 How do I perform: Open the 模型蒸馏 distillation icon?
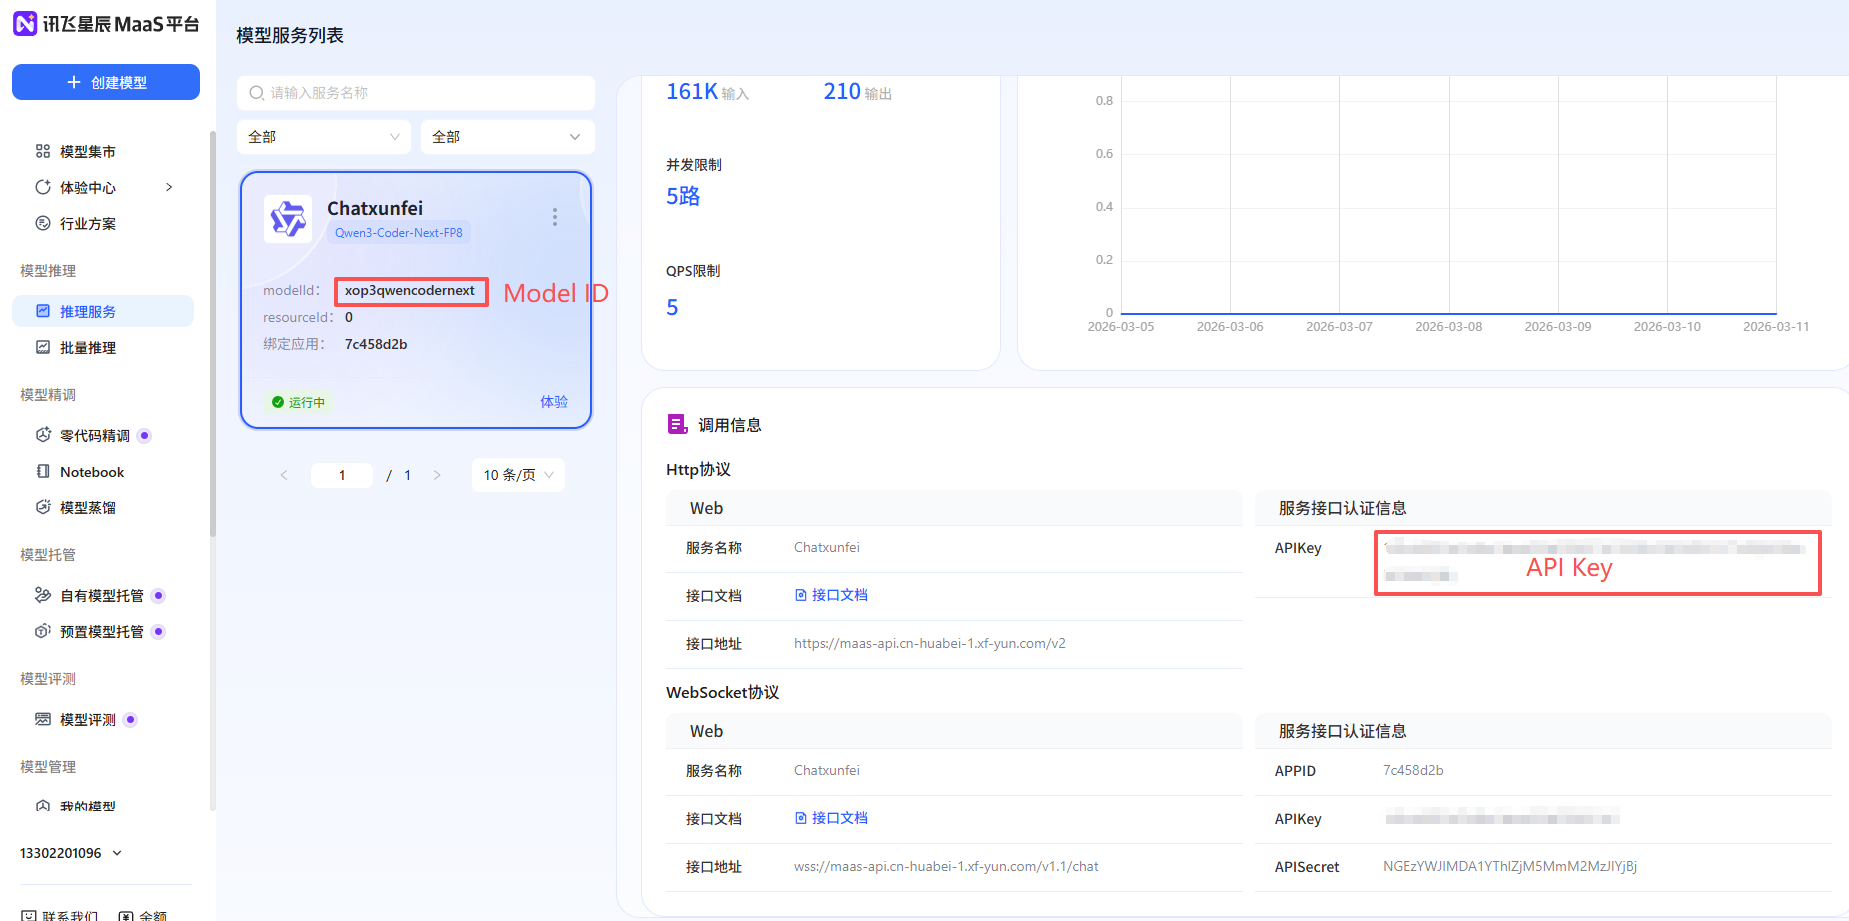42,507
